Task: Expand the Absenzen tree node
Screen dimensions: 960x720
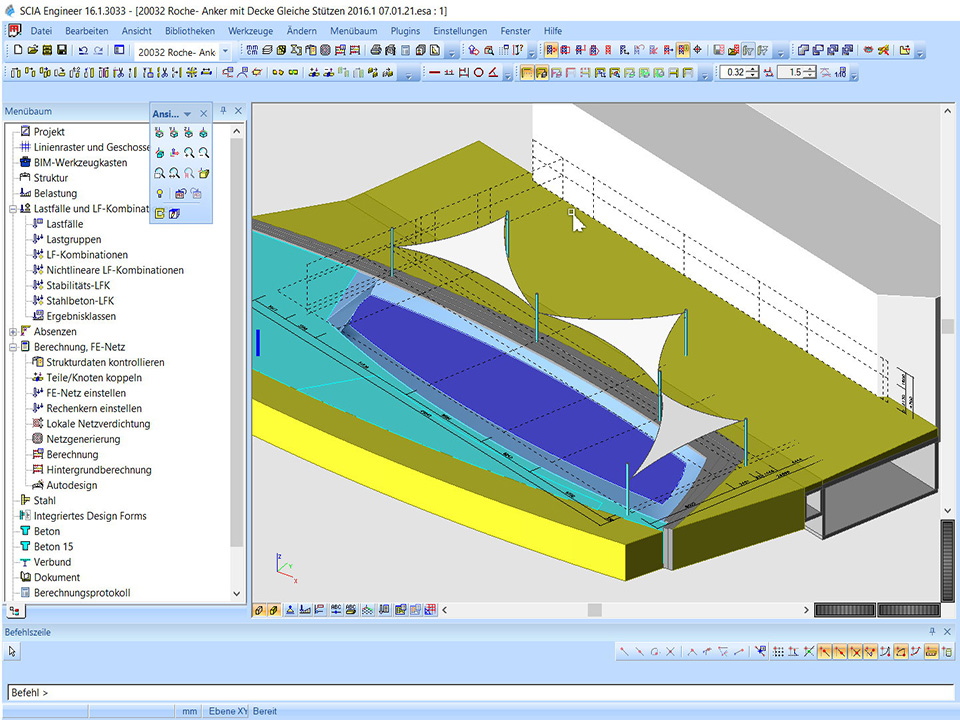Action: tap(12, 331)
